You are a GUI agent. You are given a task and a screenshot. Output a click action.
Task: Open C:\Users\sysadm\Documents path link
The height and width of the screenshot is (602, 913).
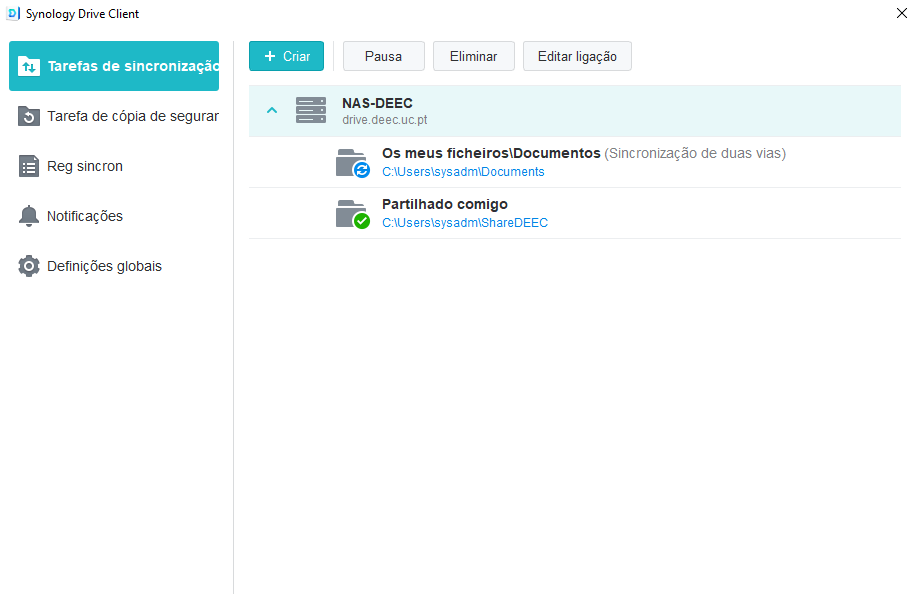[463, 172]
